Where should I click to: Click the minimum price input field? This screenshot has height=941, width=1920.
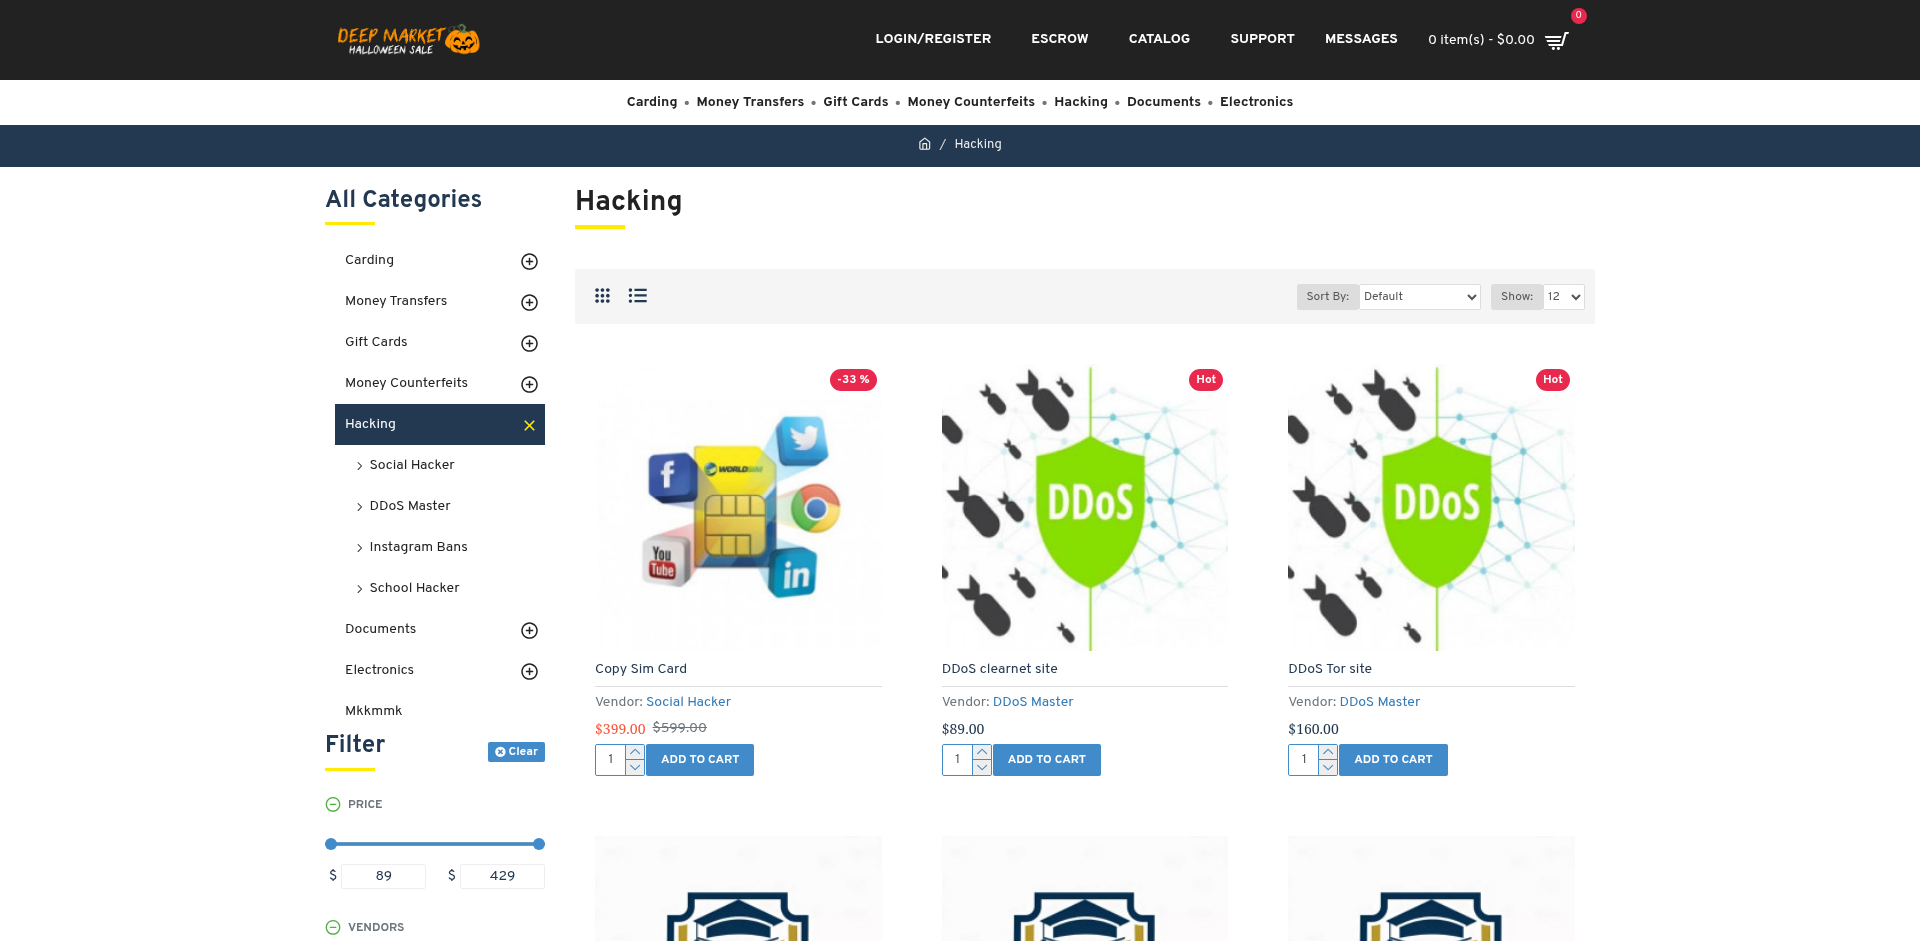click(x=383, y=876)
